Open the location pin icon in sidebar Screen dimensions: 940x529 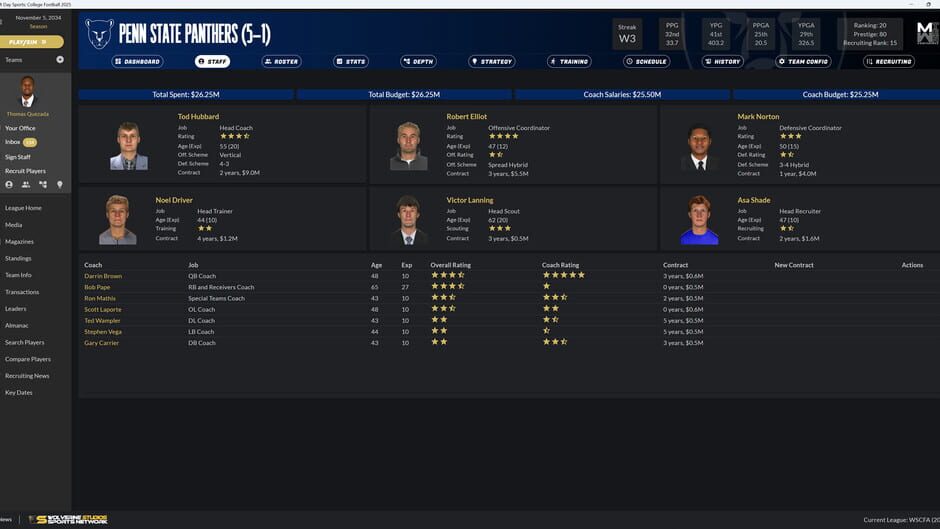coord(59,185)
